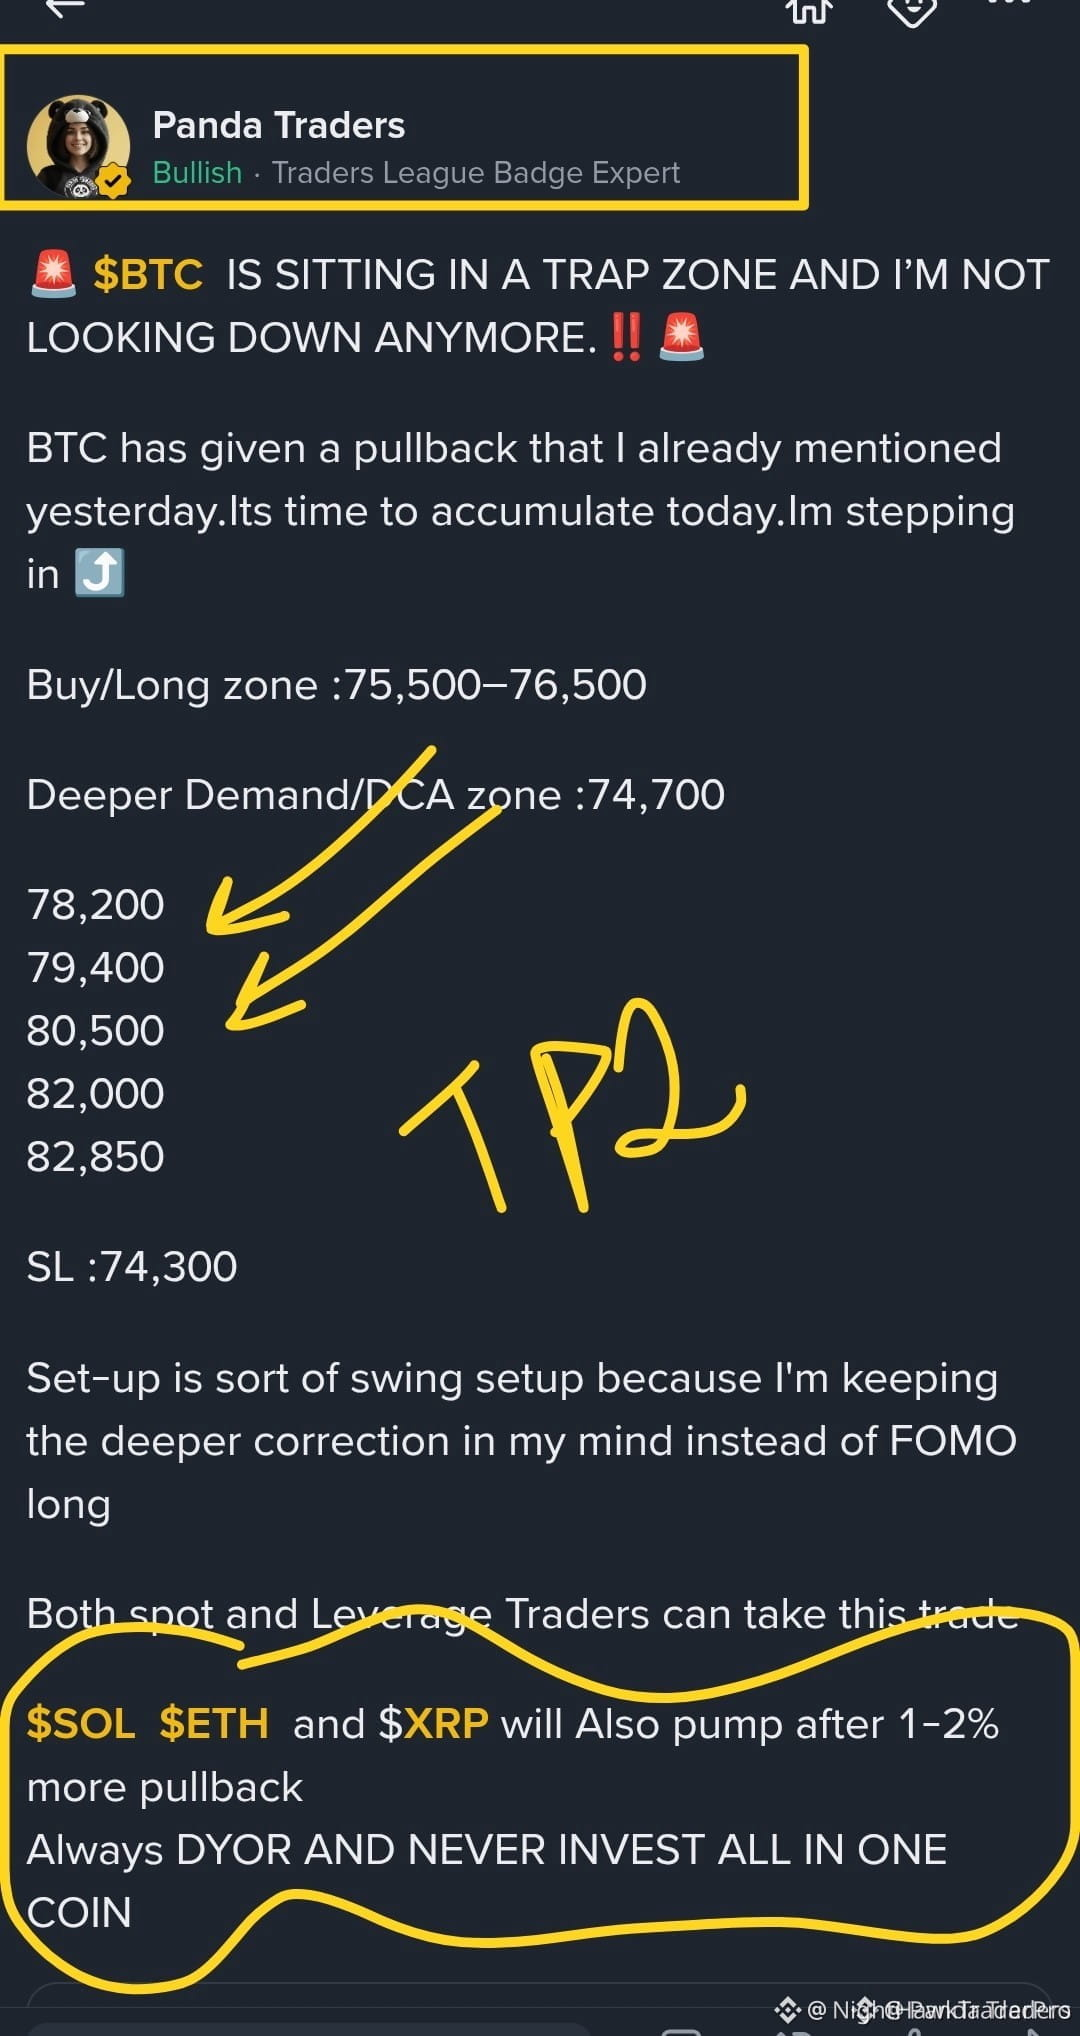The width and height of the screenshot is (1080, 2036).
Task: Tap the home icon in header
Action: [808, 8]
